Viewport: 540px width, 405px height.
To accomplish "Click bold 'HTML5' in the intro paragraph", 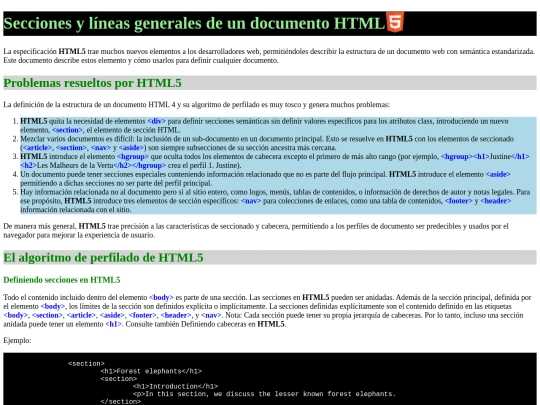I will 72,52.
